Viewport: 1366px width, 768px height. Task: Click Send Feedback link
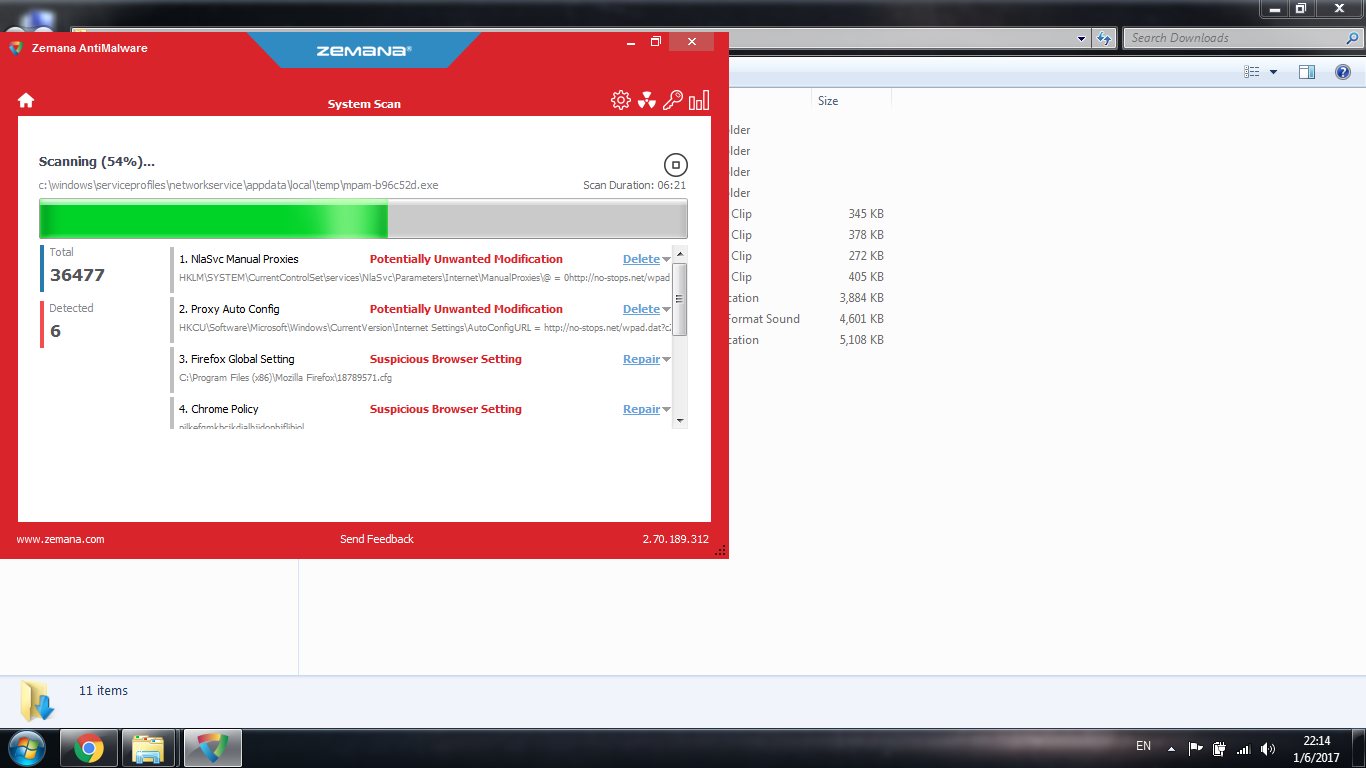tap(377, 539)
